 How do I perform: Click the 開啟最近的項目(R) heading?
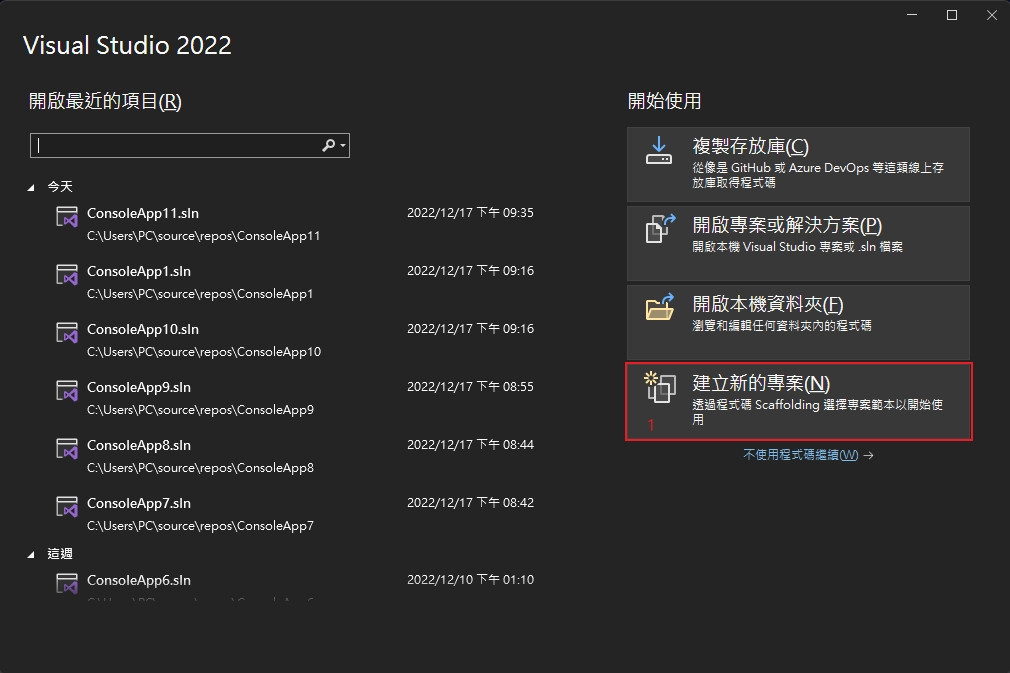coord(105,101)
